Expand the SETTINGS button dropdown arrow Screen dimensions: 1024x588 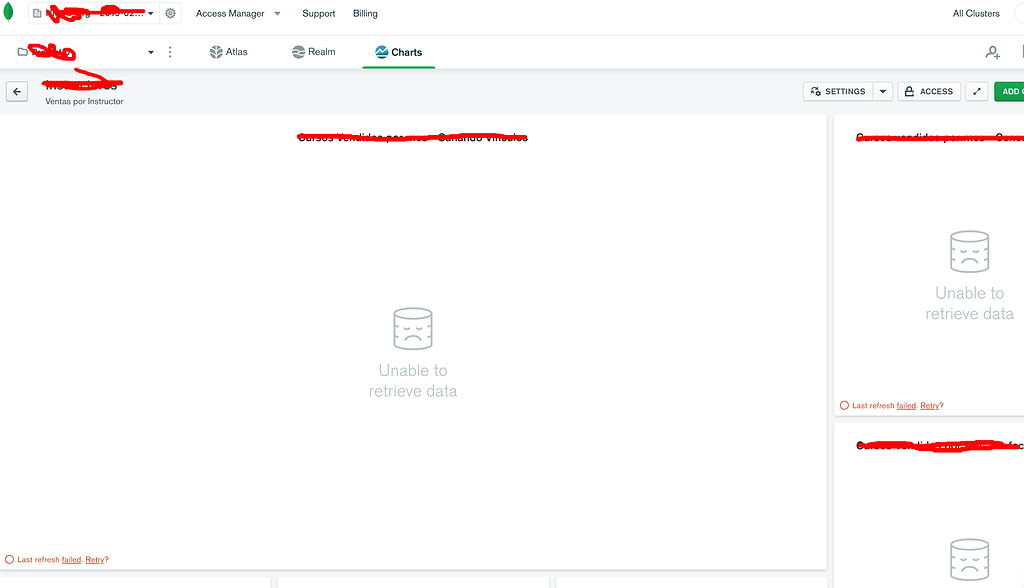click(x=883, y=91)
